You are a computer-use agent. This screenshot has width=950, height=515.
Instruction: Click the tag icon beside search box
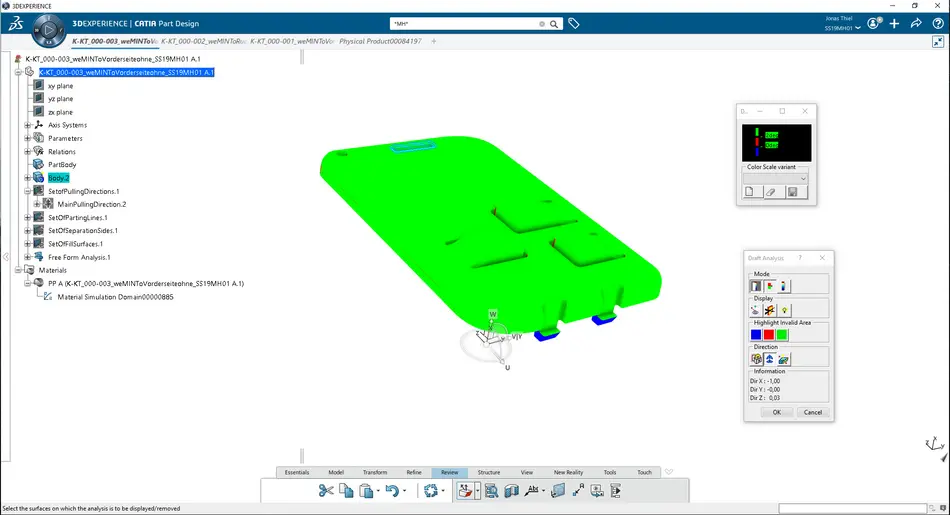click(574, 23)
